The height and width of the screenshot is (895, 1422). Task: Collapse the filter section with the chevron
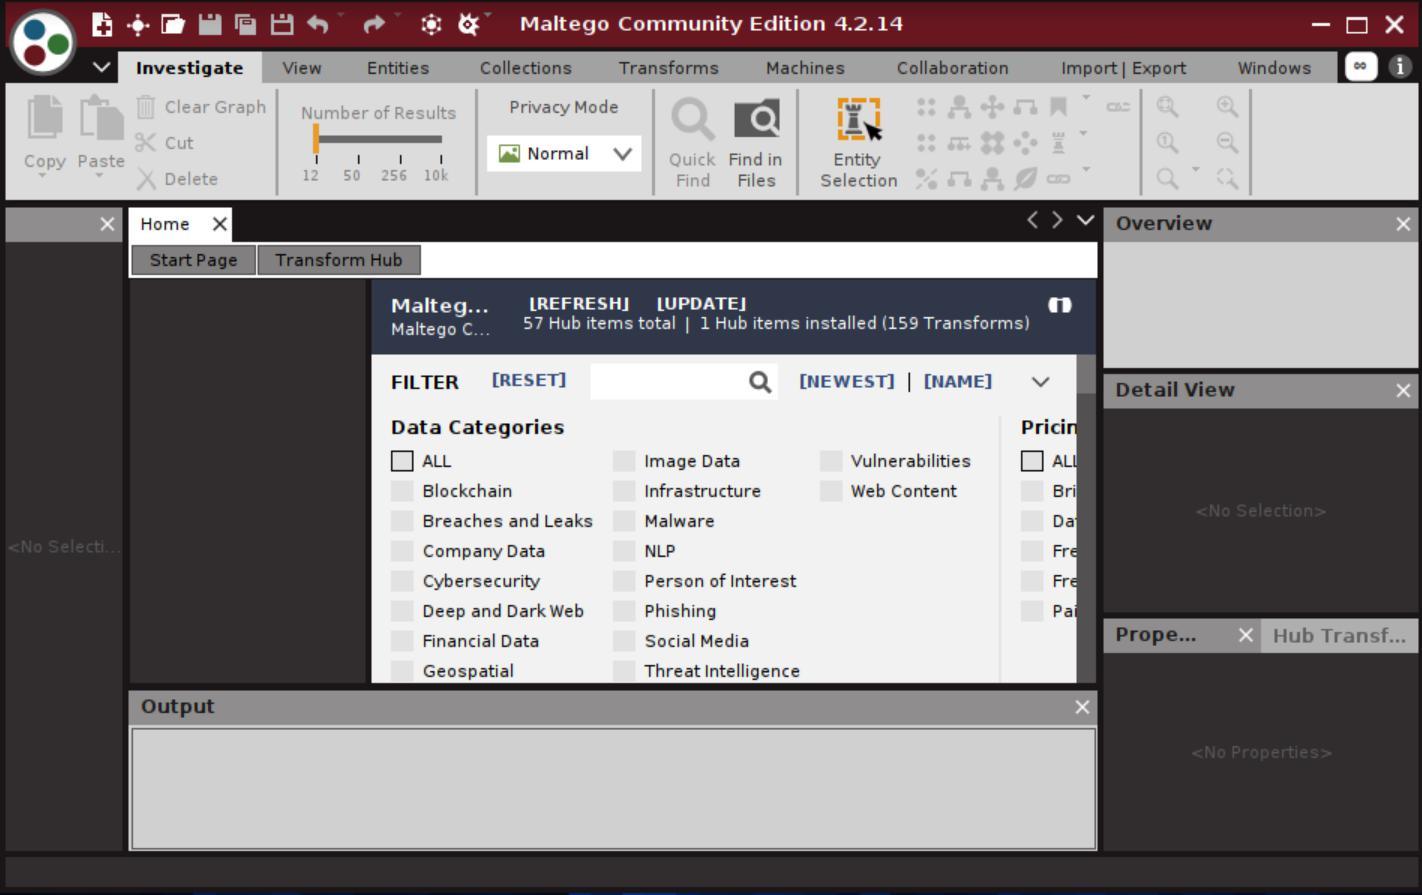[x=1040, y=381]
